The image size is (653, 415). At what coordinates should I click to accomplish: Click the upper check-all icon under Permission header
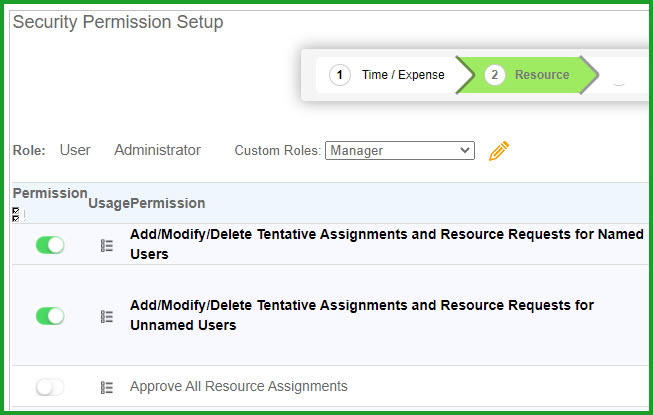point(16,211)
